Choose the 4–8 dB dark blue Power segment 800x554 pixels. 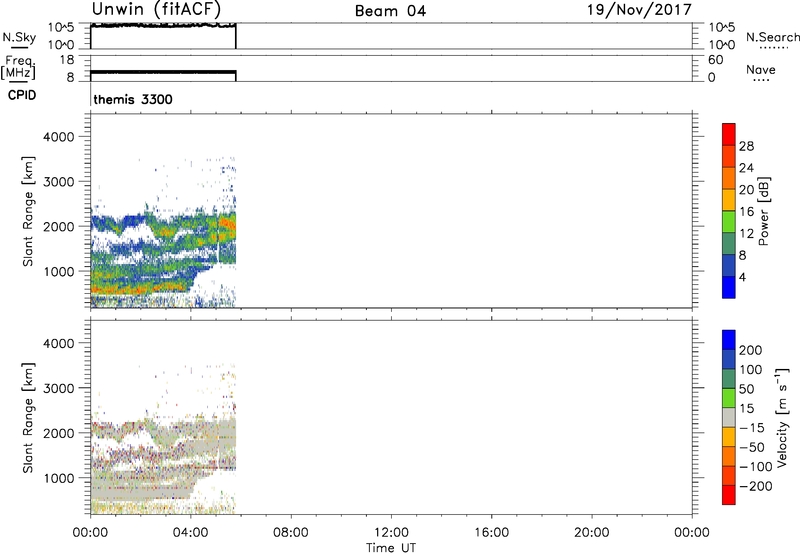click(x=729, y=265)
